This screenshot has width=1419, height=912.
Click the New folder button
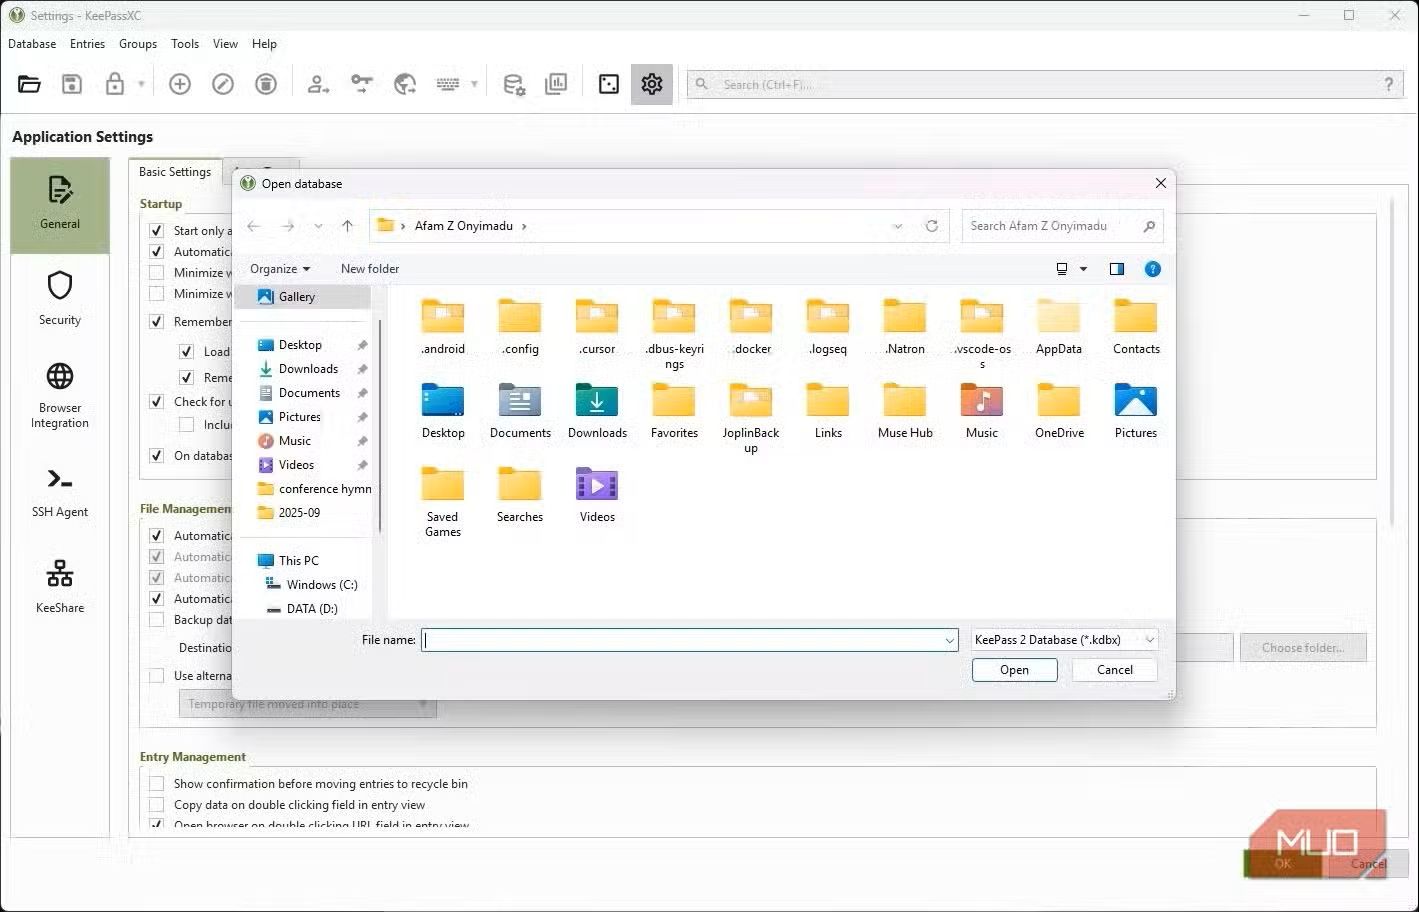(370, 269)
